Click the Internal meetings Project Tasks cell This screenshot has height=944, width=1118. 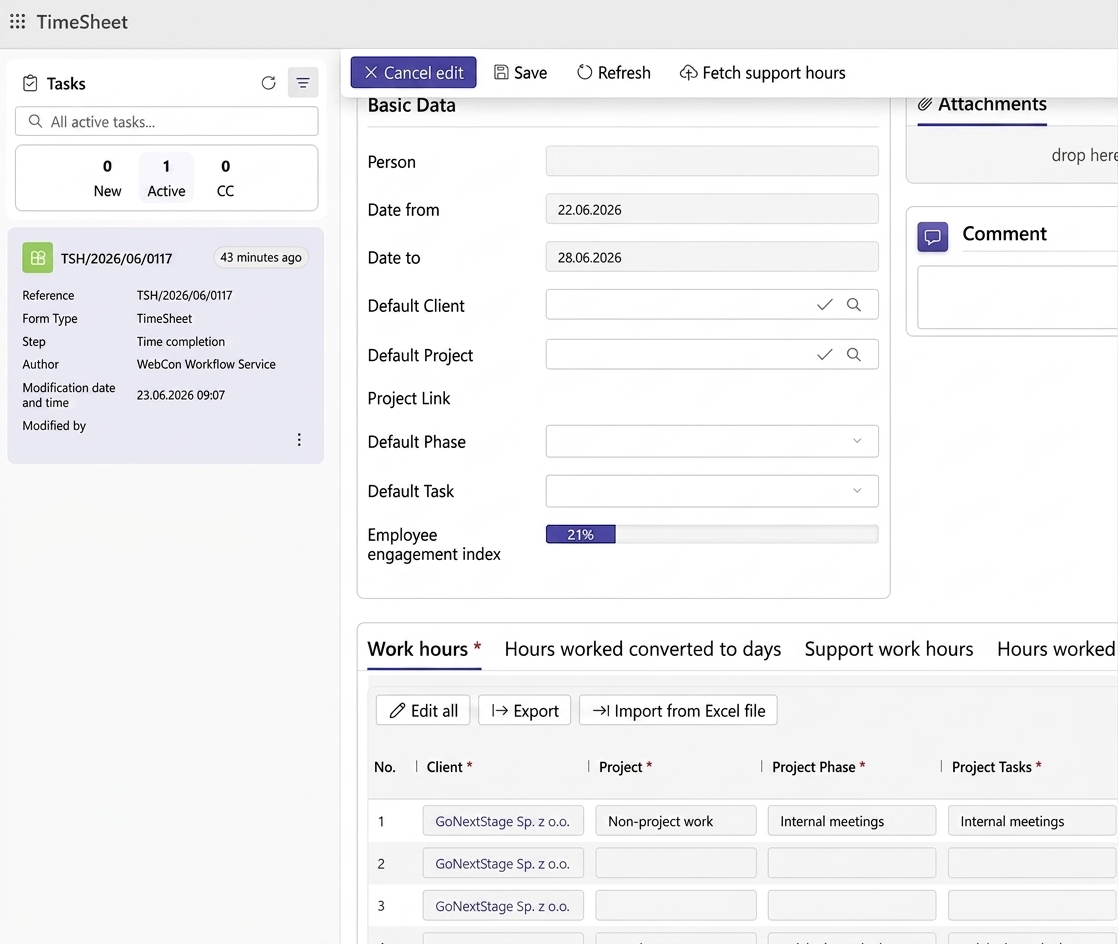click(x=1032, y=821)
